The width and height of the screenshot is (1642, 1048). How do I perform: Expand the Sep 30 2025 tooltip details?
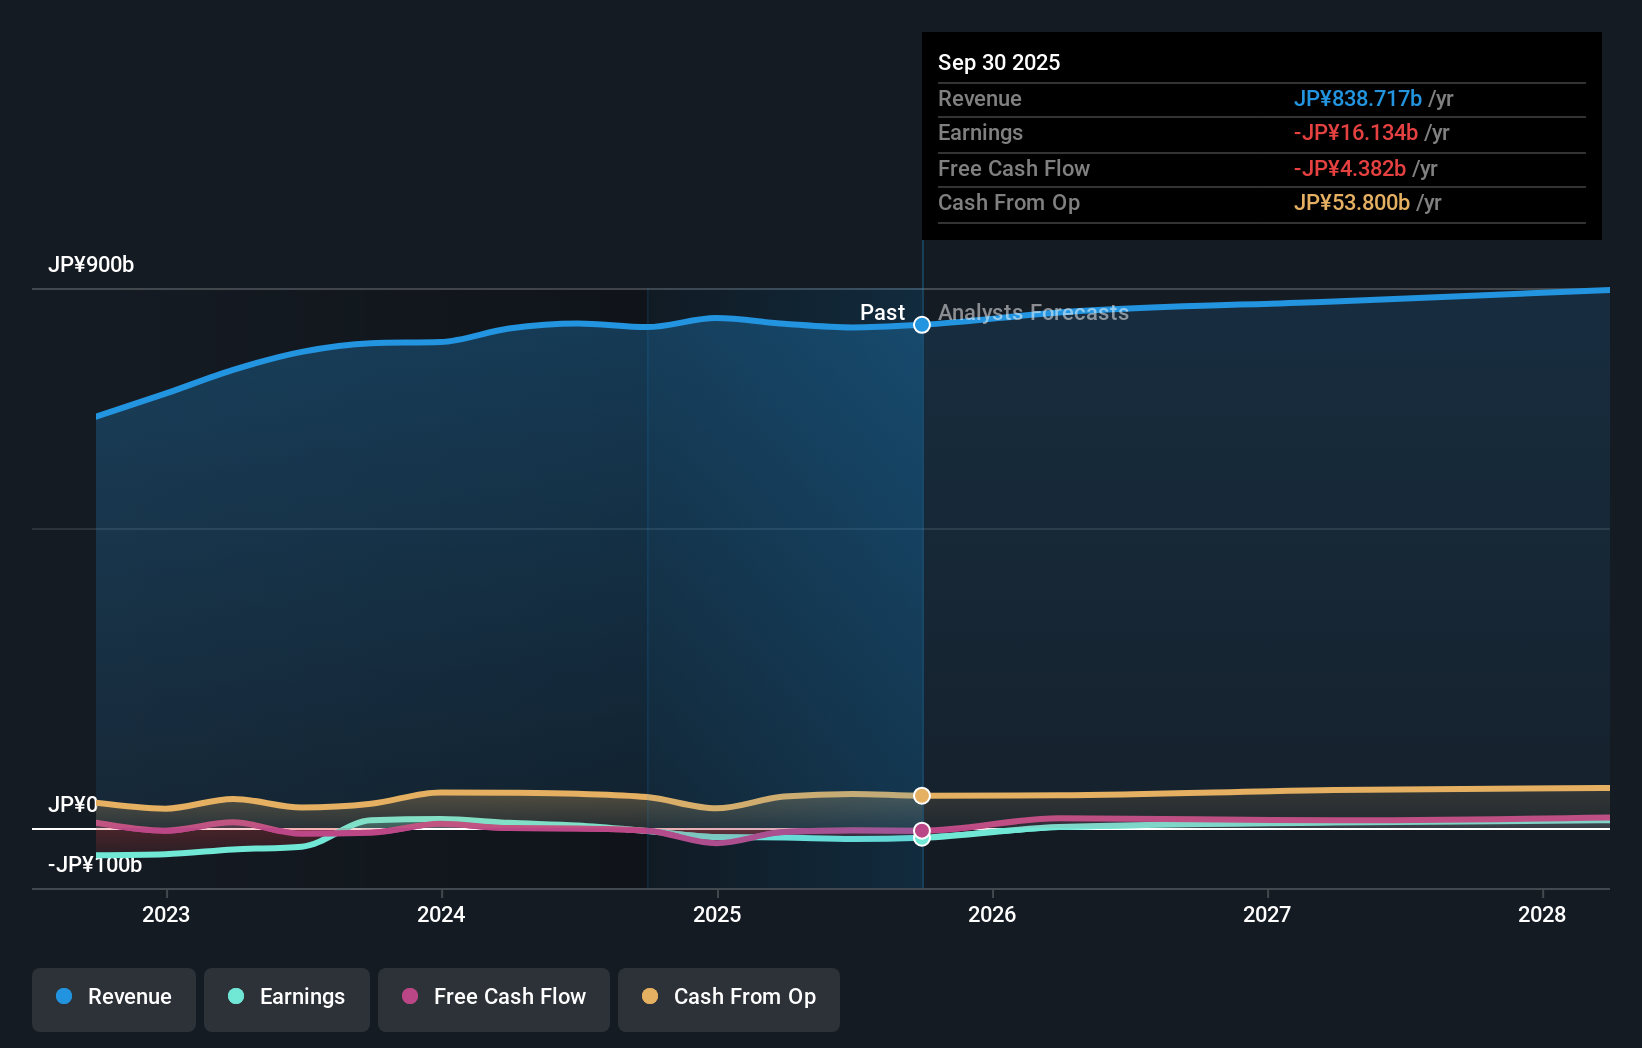point(999,62)
